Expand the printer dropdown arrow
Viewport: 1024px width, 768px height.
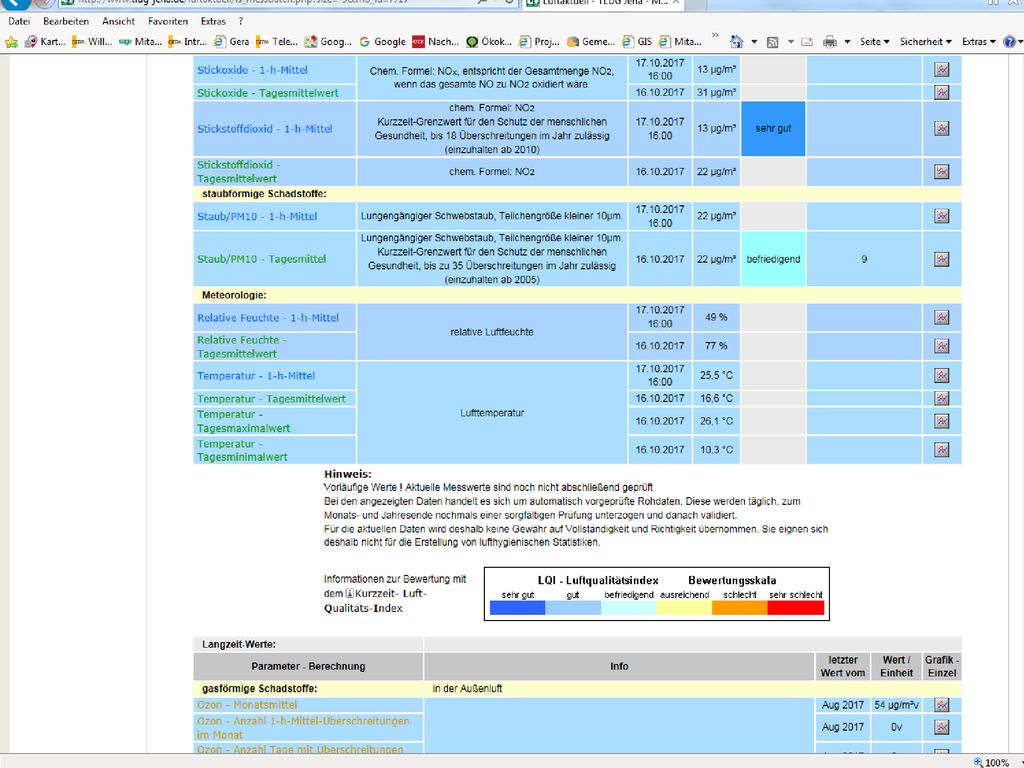[x=847, y=42]
